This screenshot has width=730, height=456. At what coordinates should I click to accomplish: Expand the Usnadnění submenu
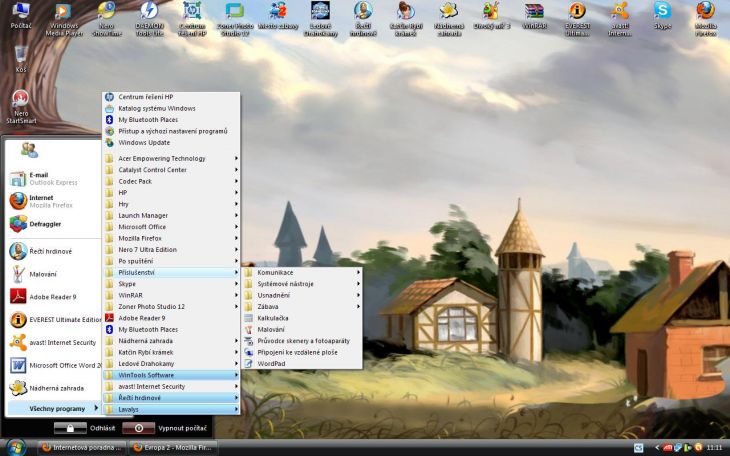(302, 295)
